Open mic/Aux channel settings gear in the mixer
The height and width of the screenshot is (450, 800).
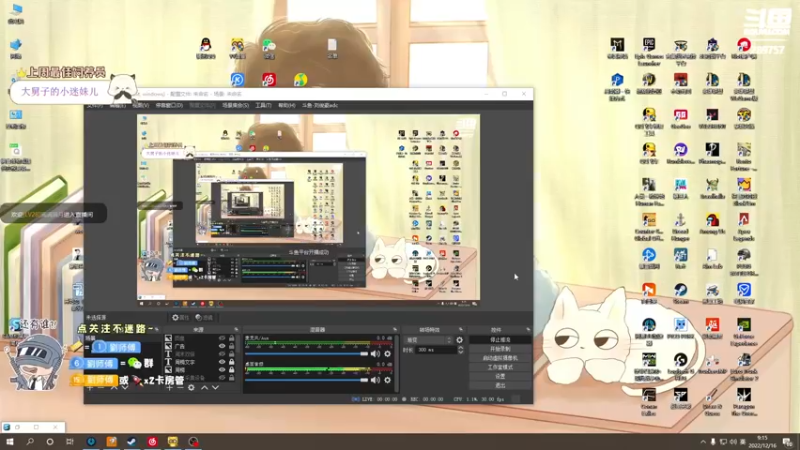pos(387,354)
